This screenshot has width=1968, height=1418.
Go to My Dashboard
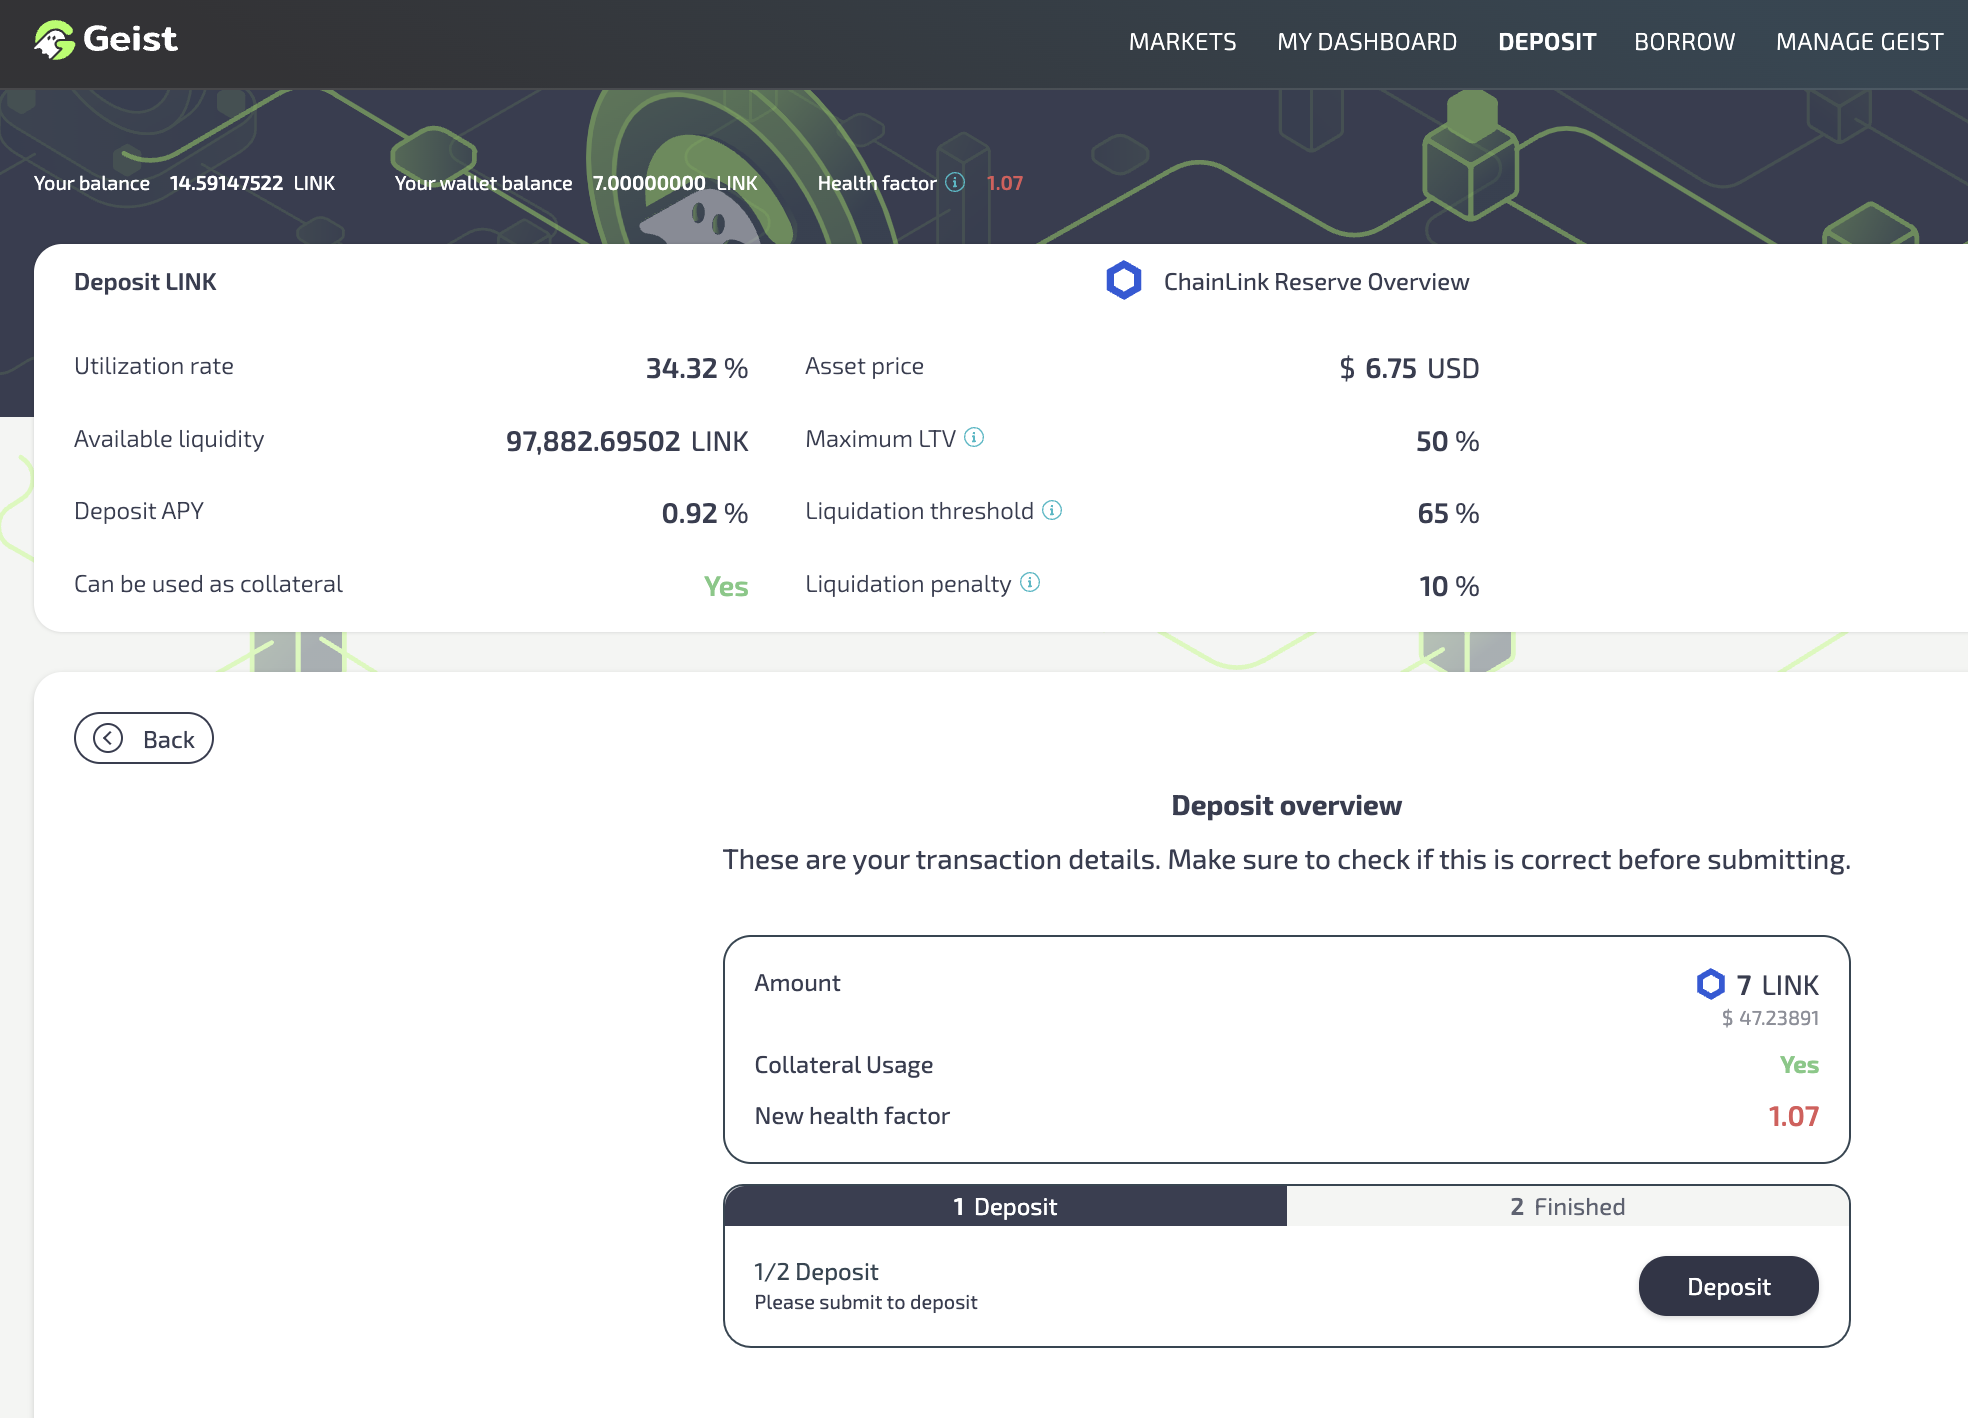click(1366, 42)
